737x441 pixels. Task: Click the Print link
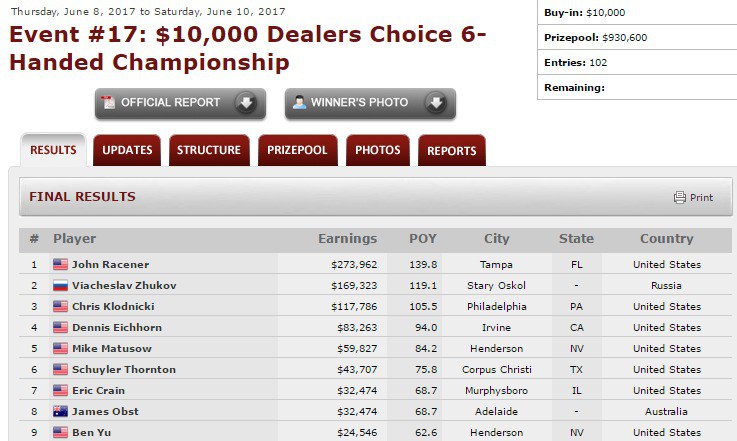pyautogui.click(x=701, y=198)
